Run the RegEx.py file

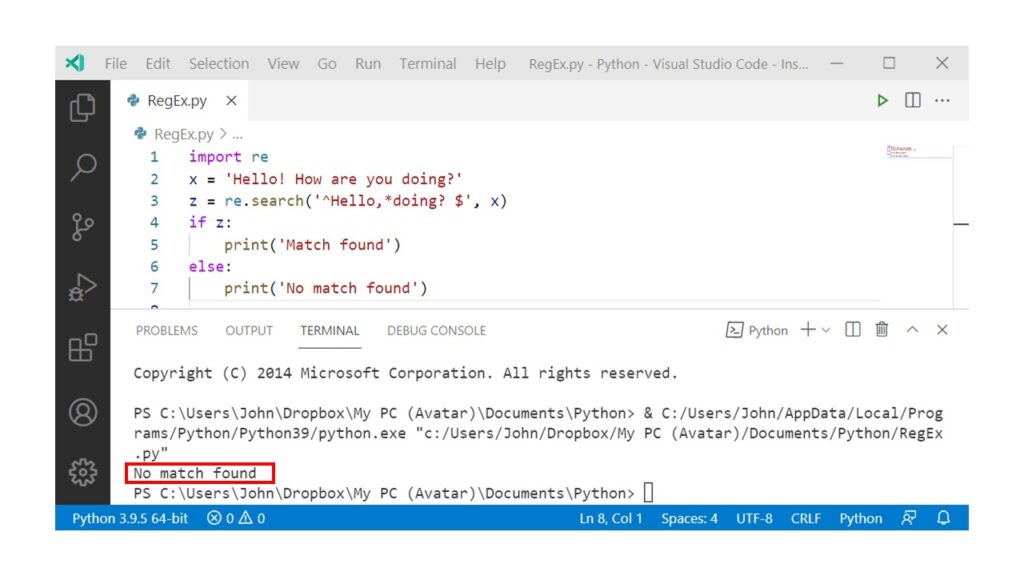882,100
